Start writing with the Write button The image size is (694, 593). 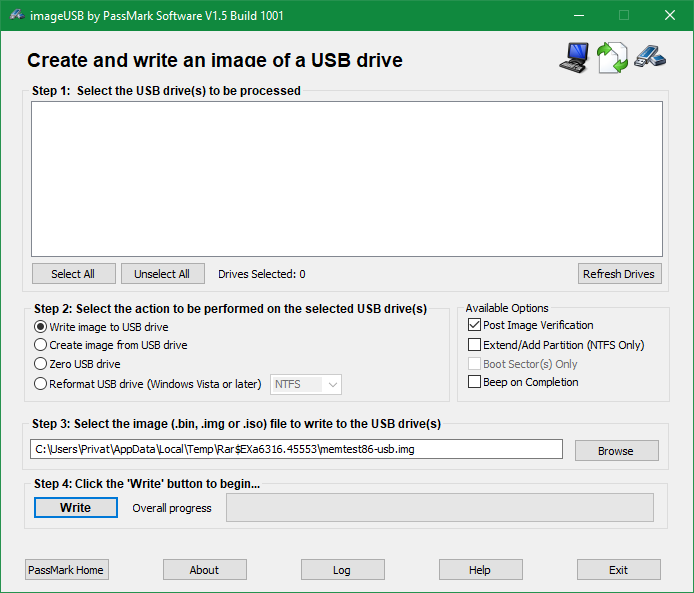pos(76,507)
